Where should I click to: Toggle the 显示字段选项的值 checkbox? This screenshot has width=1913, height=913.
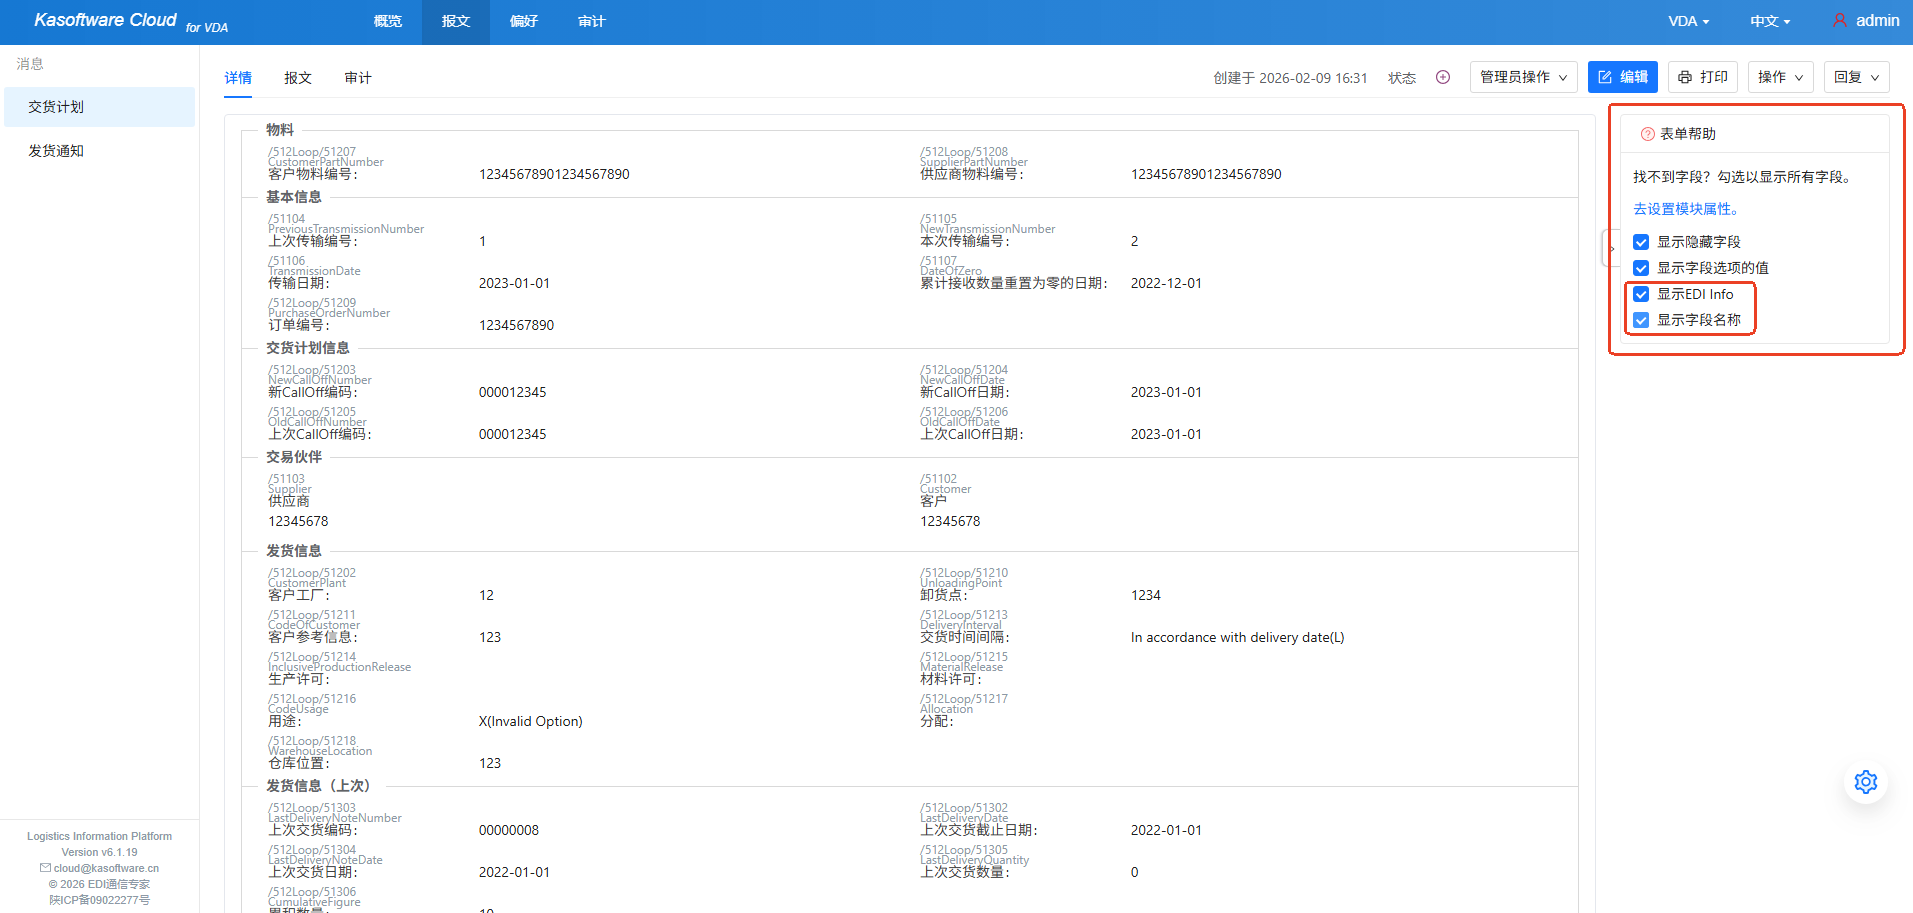pyautogui.click(x=1641, y=268)
